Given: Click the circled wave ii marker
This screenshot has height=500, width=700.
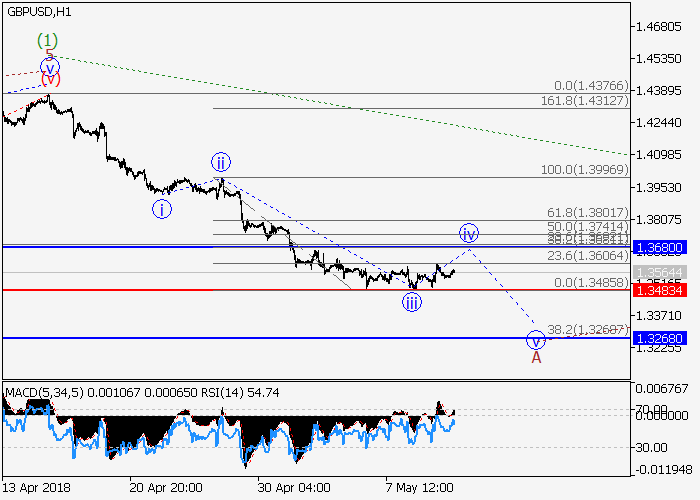Looking at the screenshot, I should [x=221, y=162].
